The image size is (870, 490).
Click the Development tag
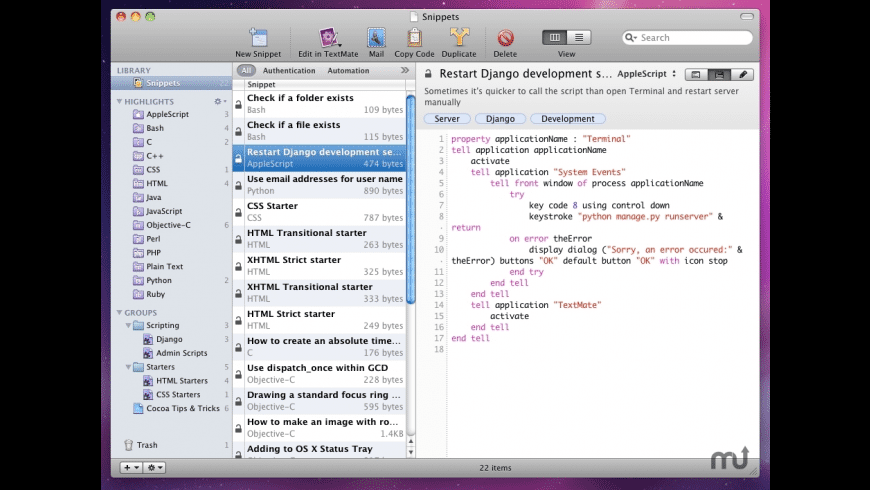[568, 119]
